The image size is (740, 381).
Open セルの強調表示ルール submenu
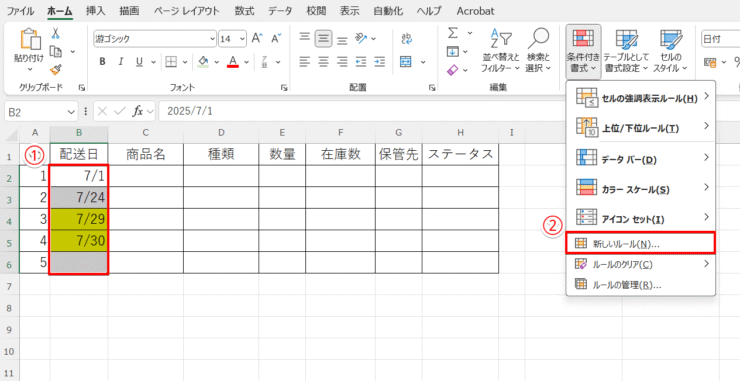click(640, 98)
